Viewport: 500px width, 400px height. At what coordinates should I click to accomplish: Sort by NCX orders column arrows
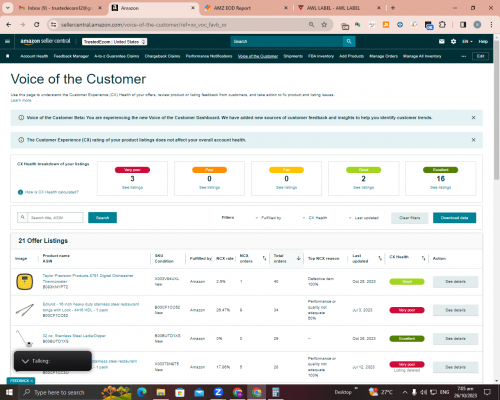(264, 258)
